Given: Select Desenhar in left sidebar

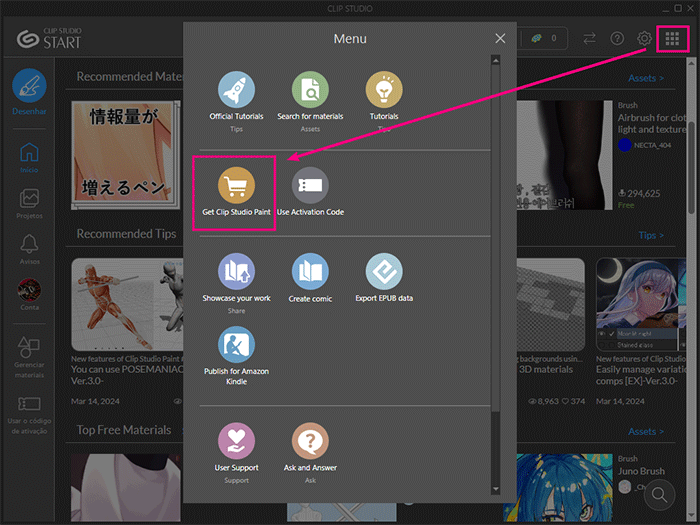Looking at the screenshot, I should click(x=29, y=92).
